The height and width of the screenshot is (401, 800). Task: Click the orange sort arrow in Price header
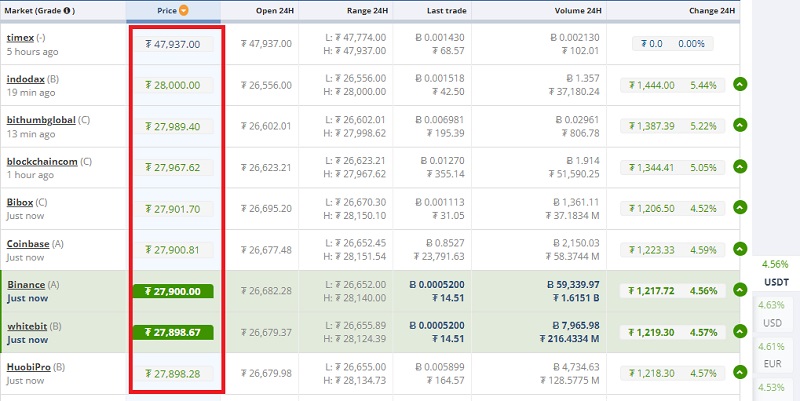[183, 10]
